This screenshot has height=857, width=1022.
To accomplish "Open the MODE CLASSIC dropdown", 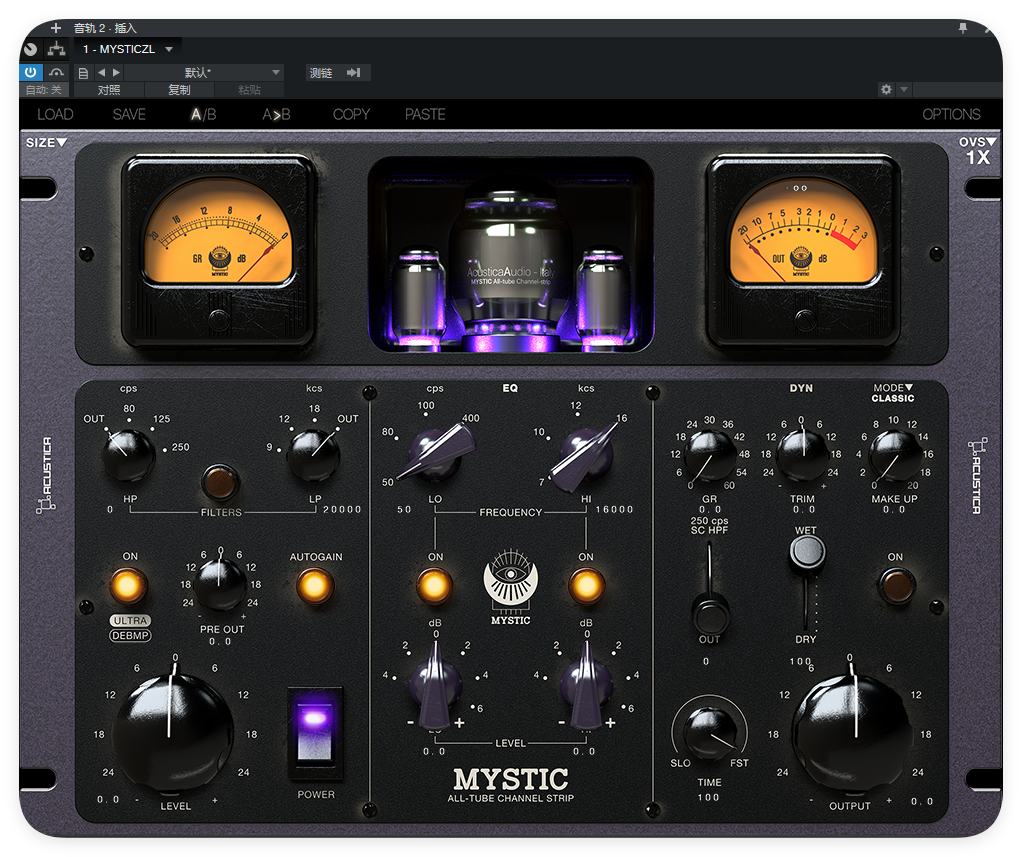I will (893, 393).
